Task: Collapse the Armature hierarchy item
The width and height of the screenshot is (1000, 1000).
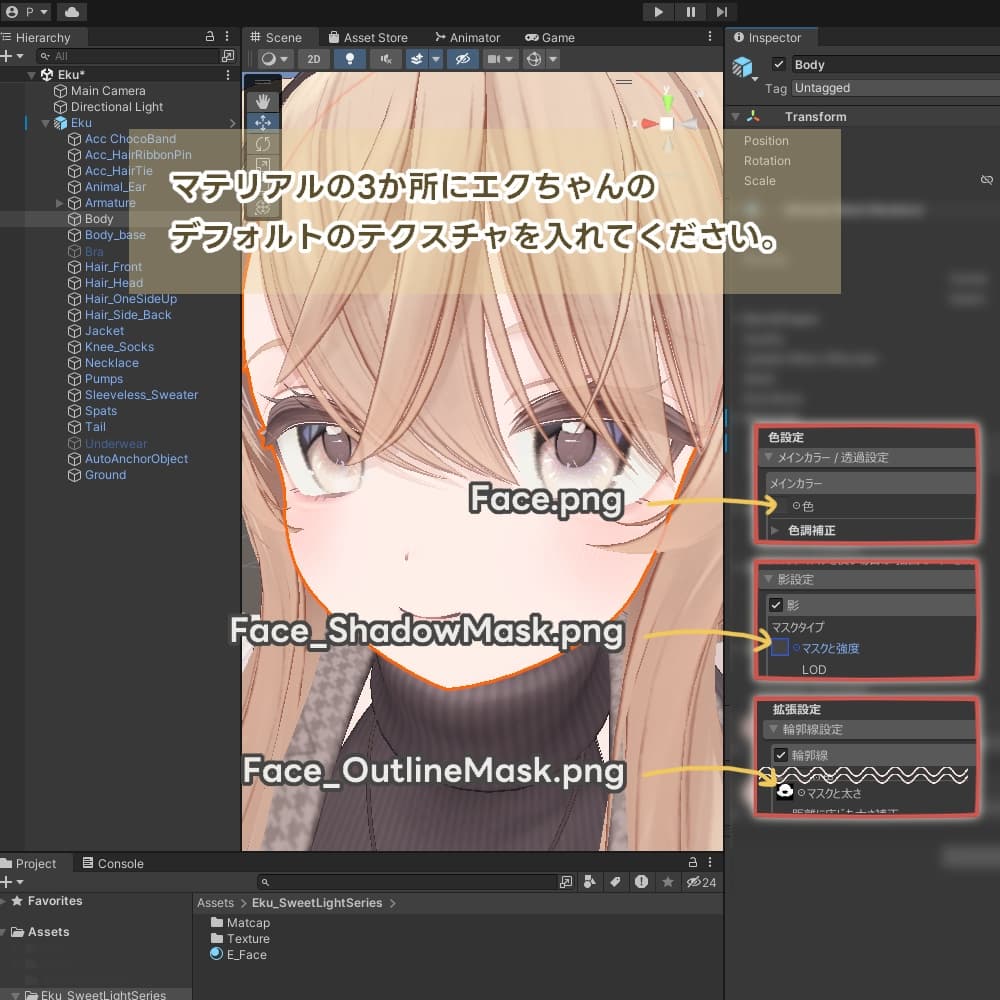Action: pyautogui.click(x=61, y=203)
